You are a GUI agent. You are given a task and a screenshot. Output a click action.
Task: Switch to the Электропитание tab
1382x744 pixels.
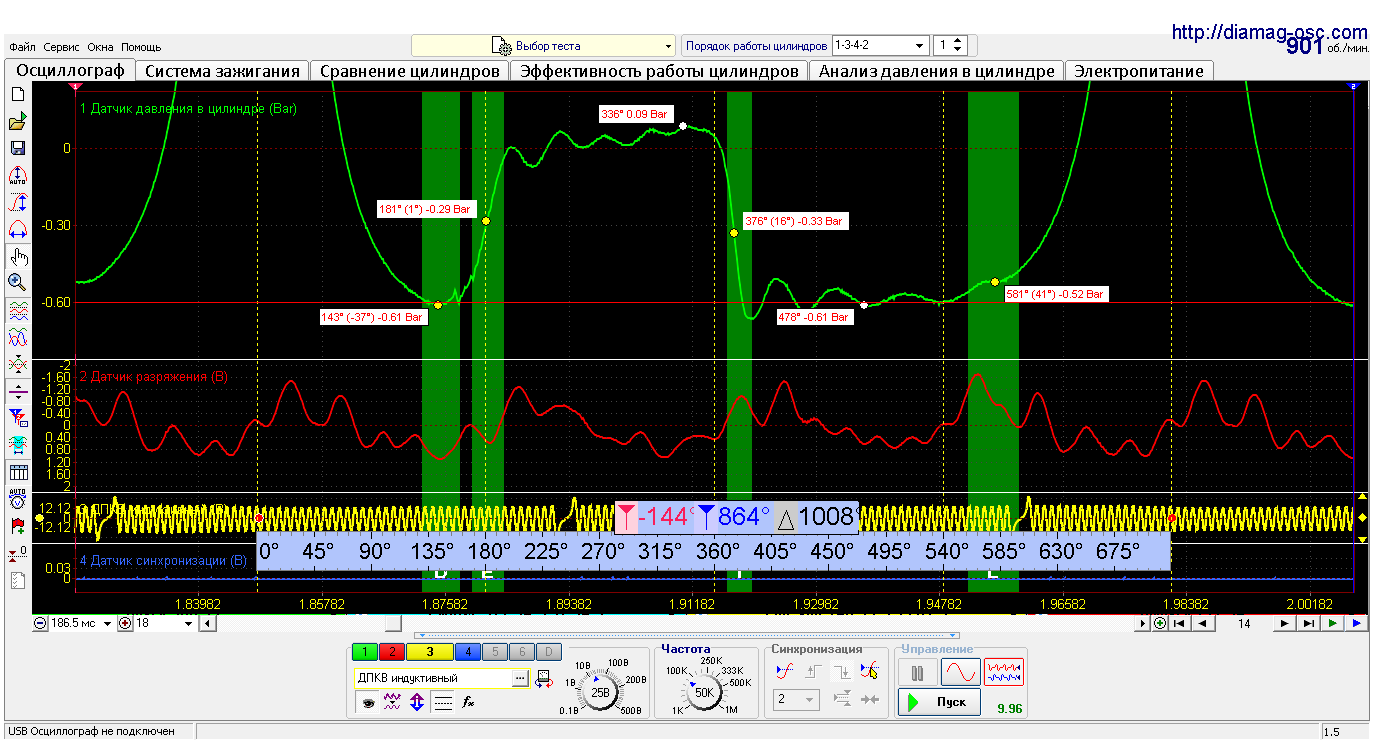[1139, 71]
